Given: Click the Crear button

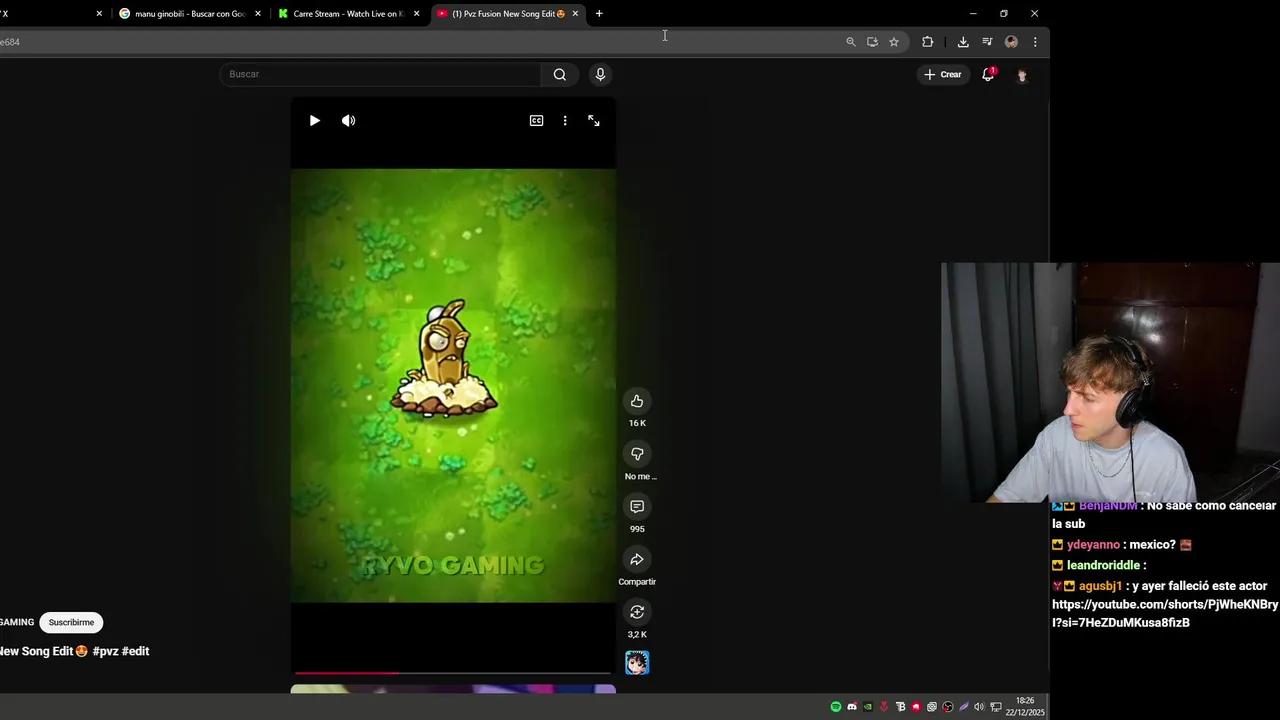Looking at the screenshot, I should 942,74.
